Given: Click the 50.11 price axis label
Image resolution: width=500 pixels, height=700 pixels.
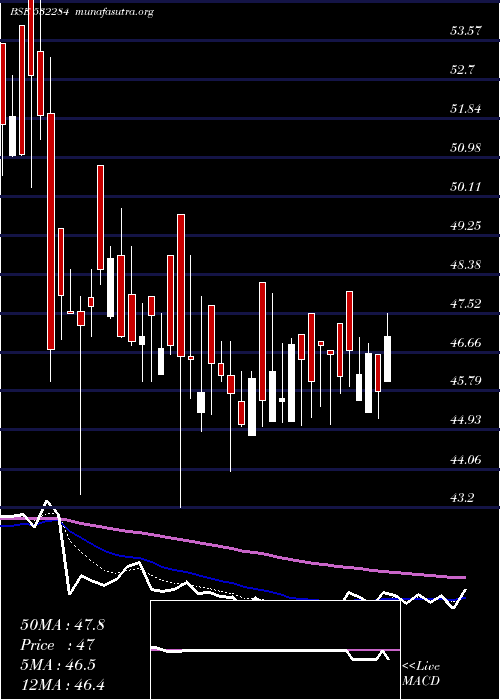Looking at the screenshot, I should click(x=466, y=186).
